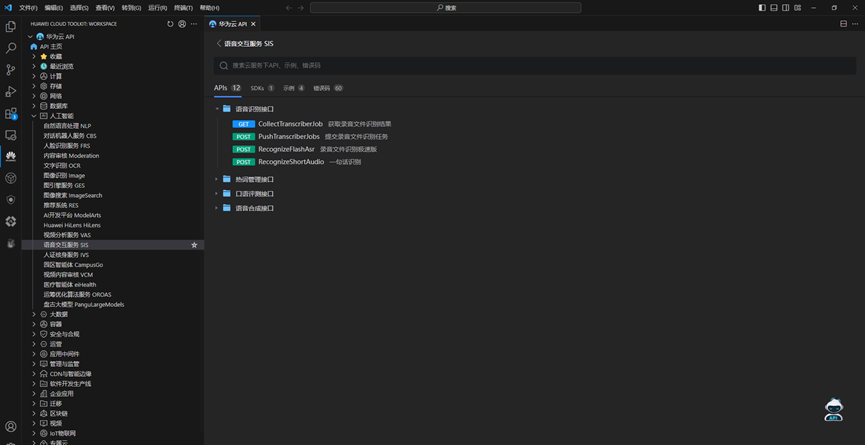
Task: Open the 文件(F) menu
Action: [28, 8]
